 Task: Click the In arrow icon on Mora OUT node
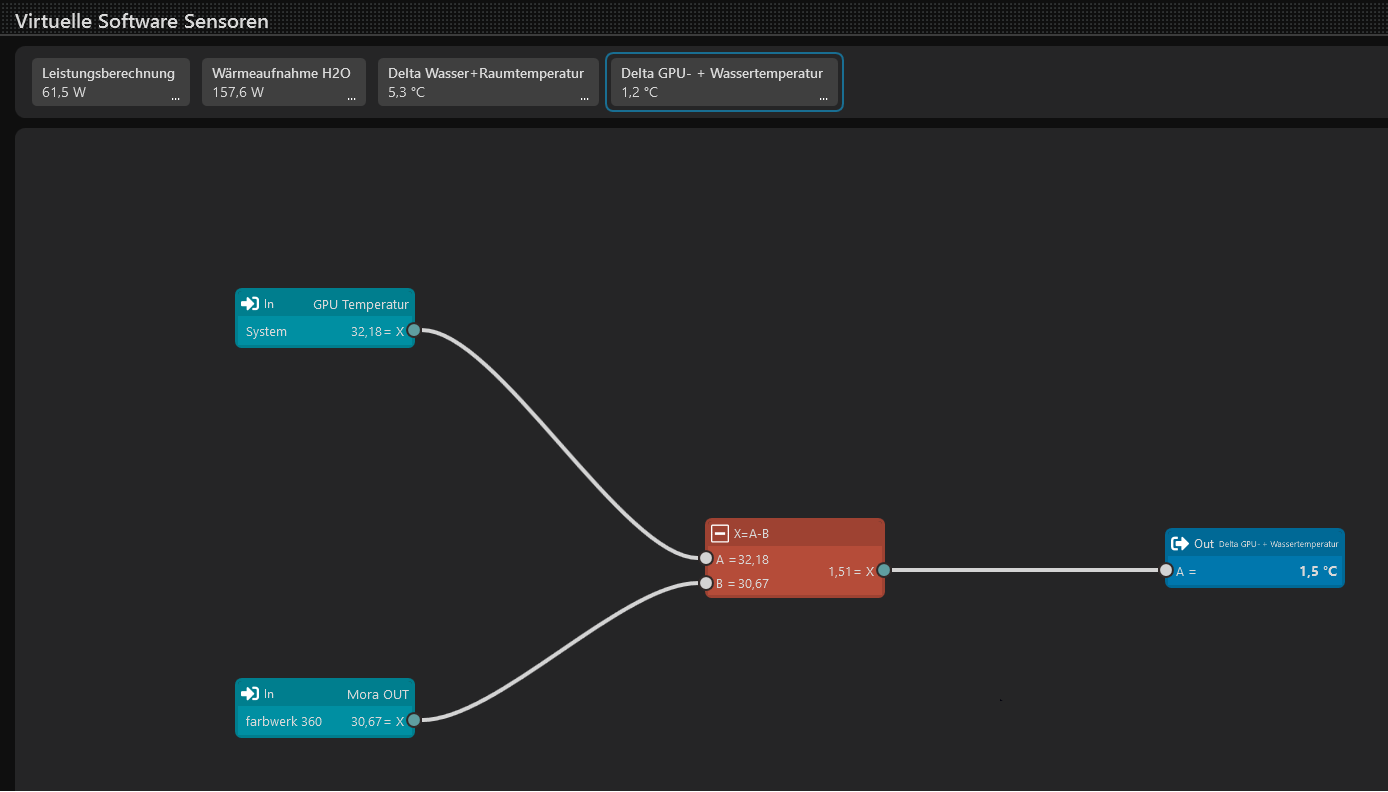[250, 694]
